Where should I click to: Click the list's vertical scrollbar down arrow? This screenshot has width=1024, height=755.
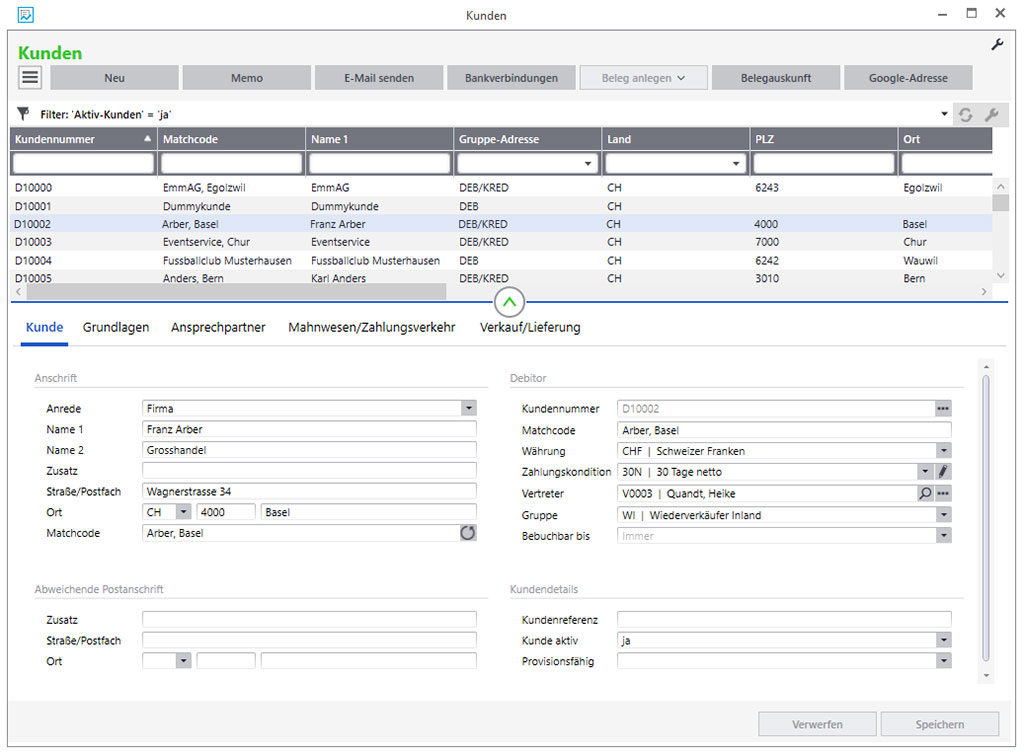point(1000,276)
